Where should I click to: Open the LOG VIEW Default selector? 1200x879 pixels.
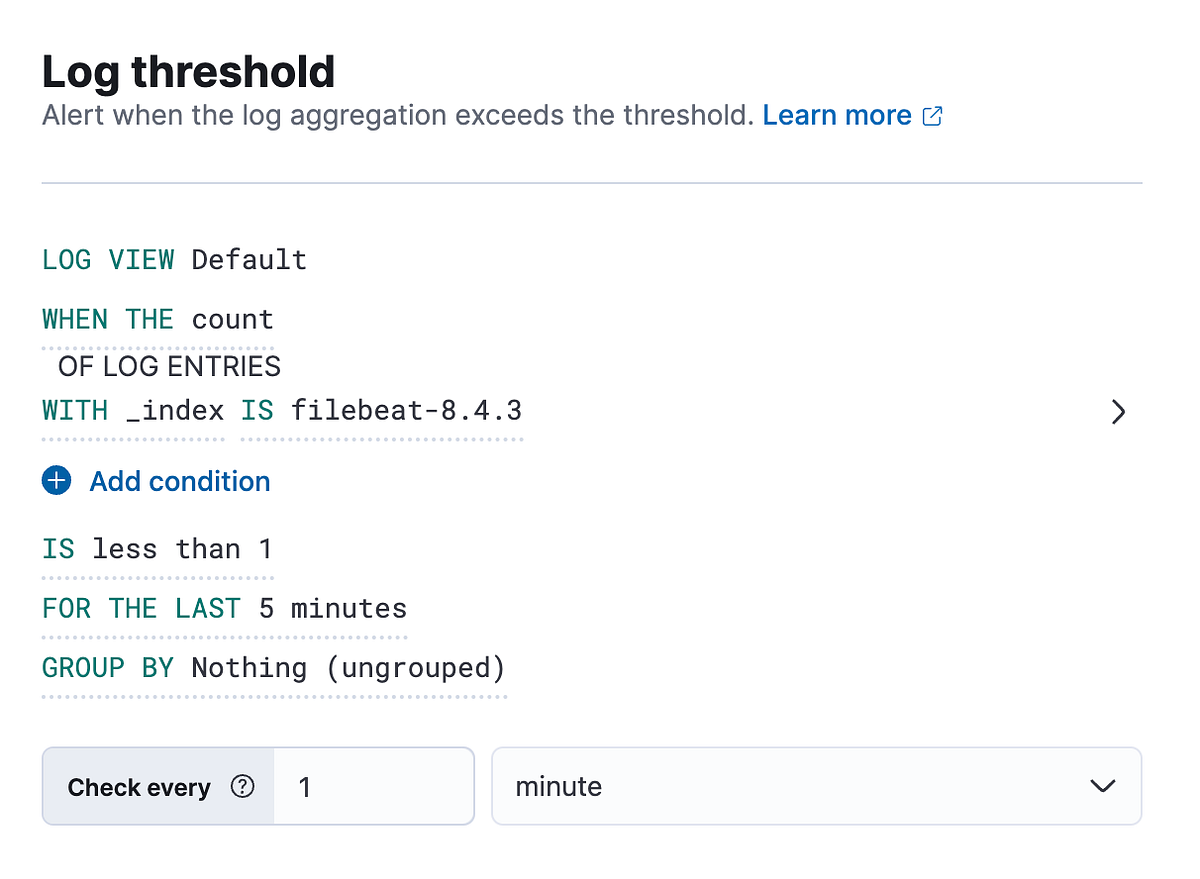point(248,259)
